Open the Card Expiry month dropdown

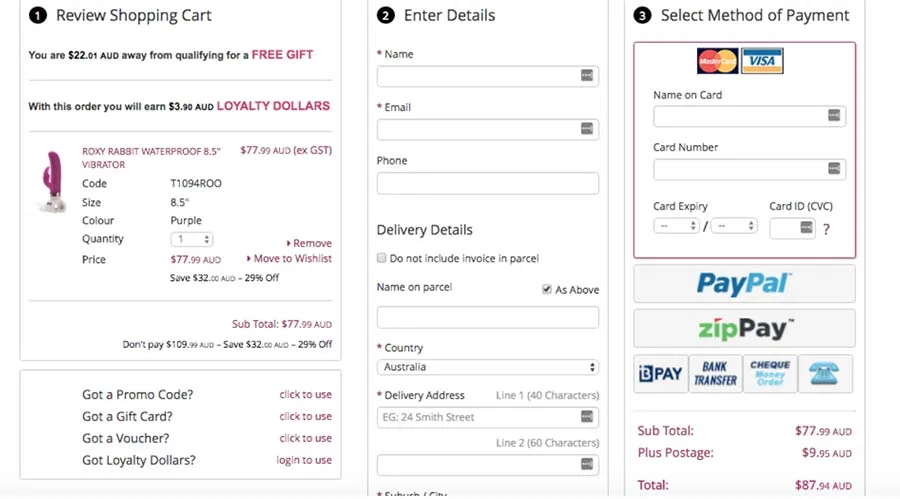(x=676, y=226)
